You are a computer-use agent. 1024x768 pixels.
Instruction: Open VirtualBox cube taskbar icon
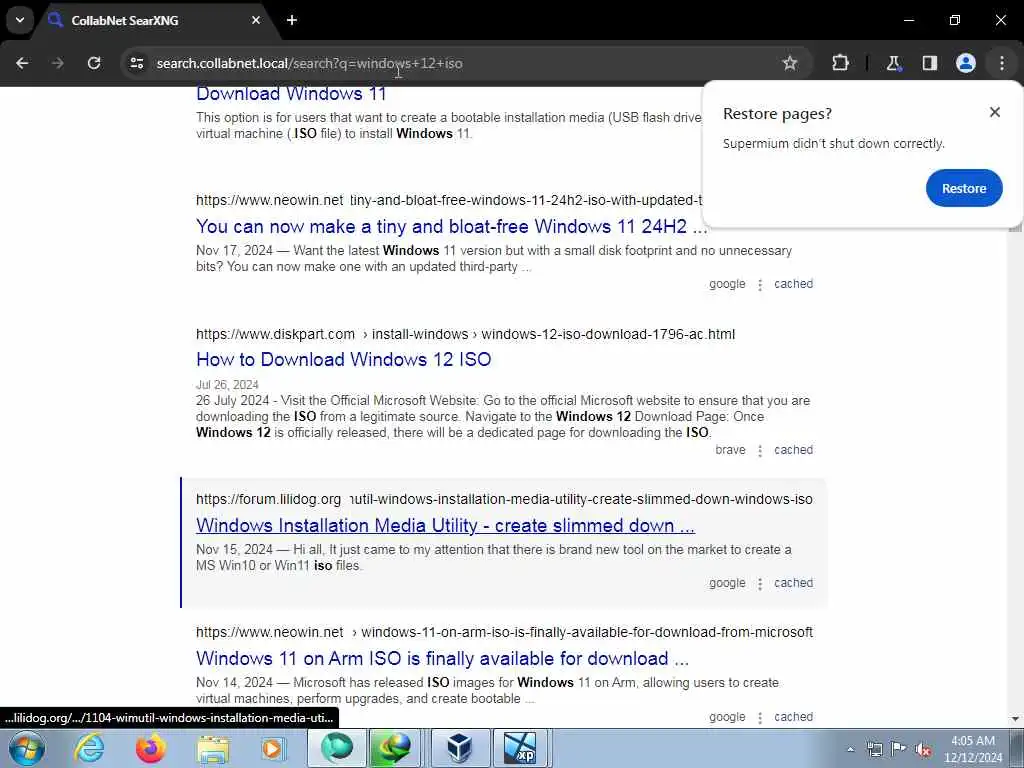click(x=459, y=748)
